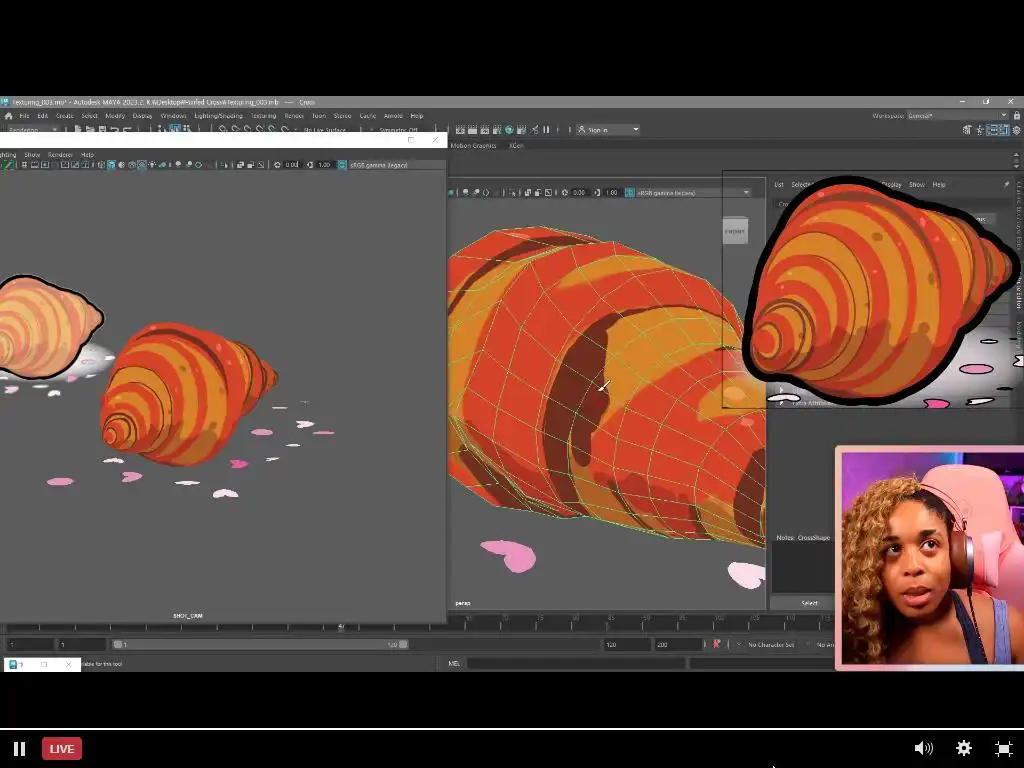The image size is (1024, 768).
Task: Click gamma icon in persp viewport toolbar
Action: [x=597, y=193]
